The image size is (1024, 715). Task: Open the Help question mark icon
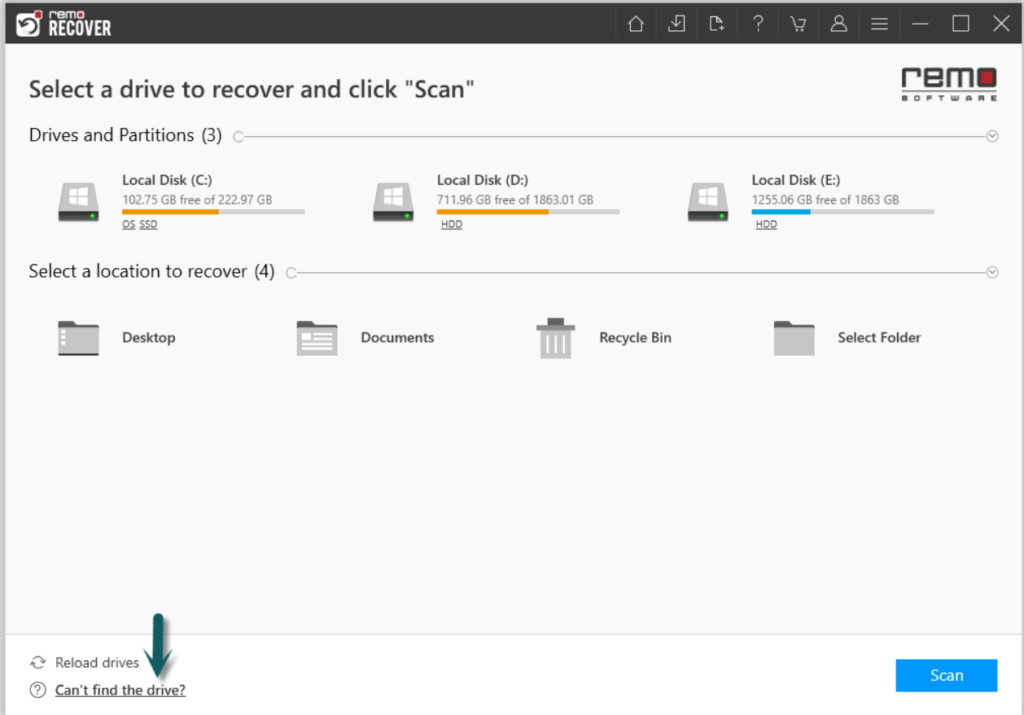tap(758, 24)
